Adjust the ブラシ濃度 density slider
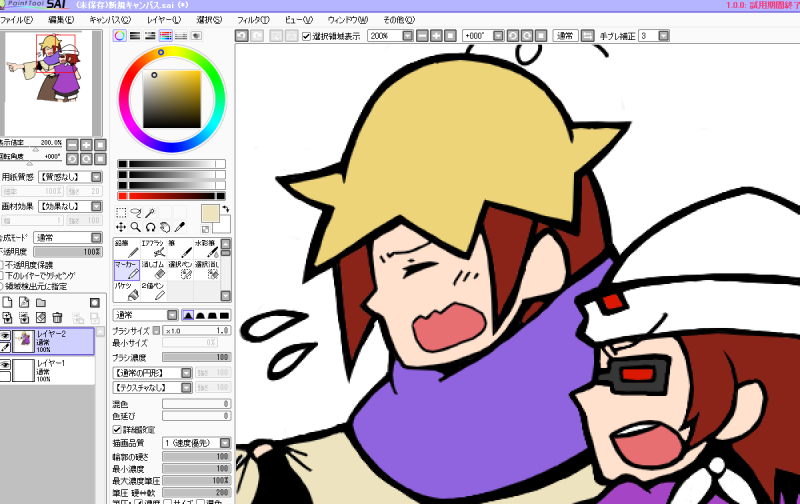This screenshot has height=504, width=800. coord(196,357)
